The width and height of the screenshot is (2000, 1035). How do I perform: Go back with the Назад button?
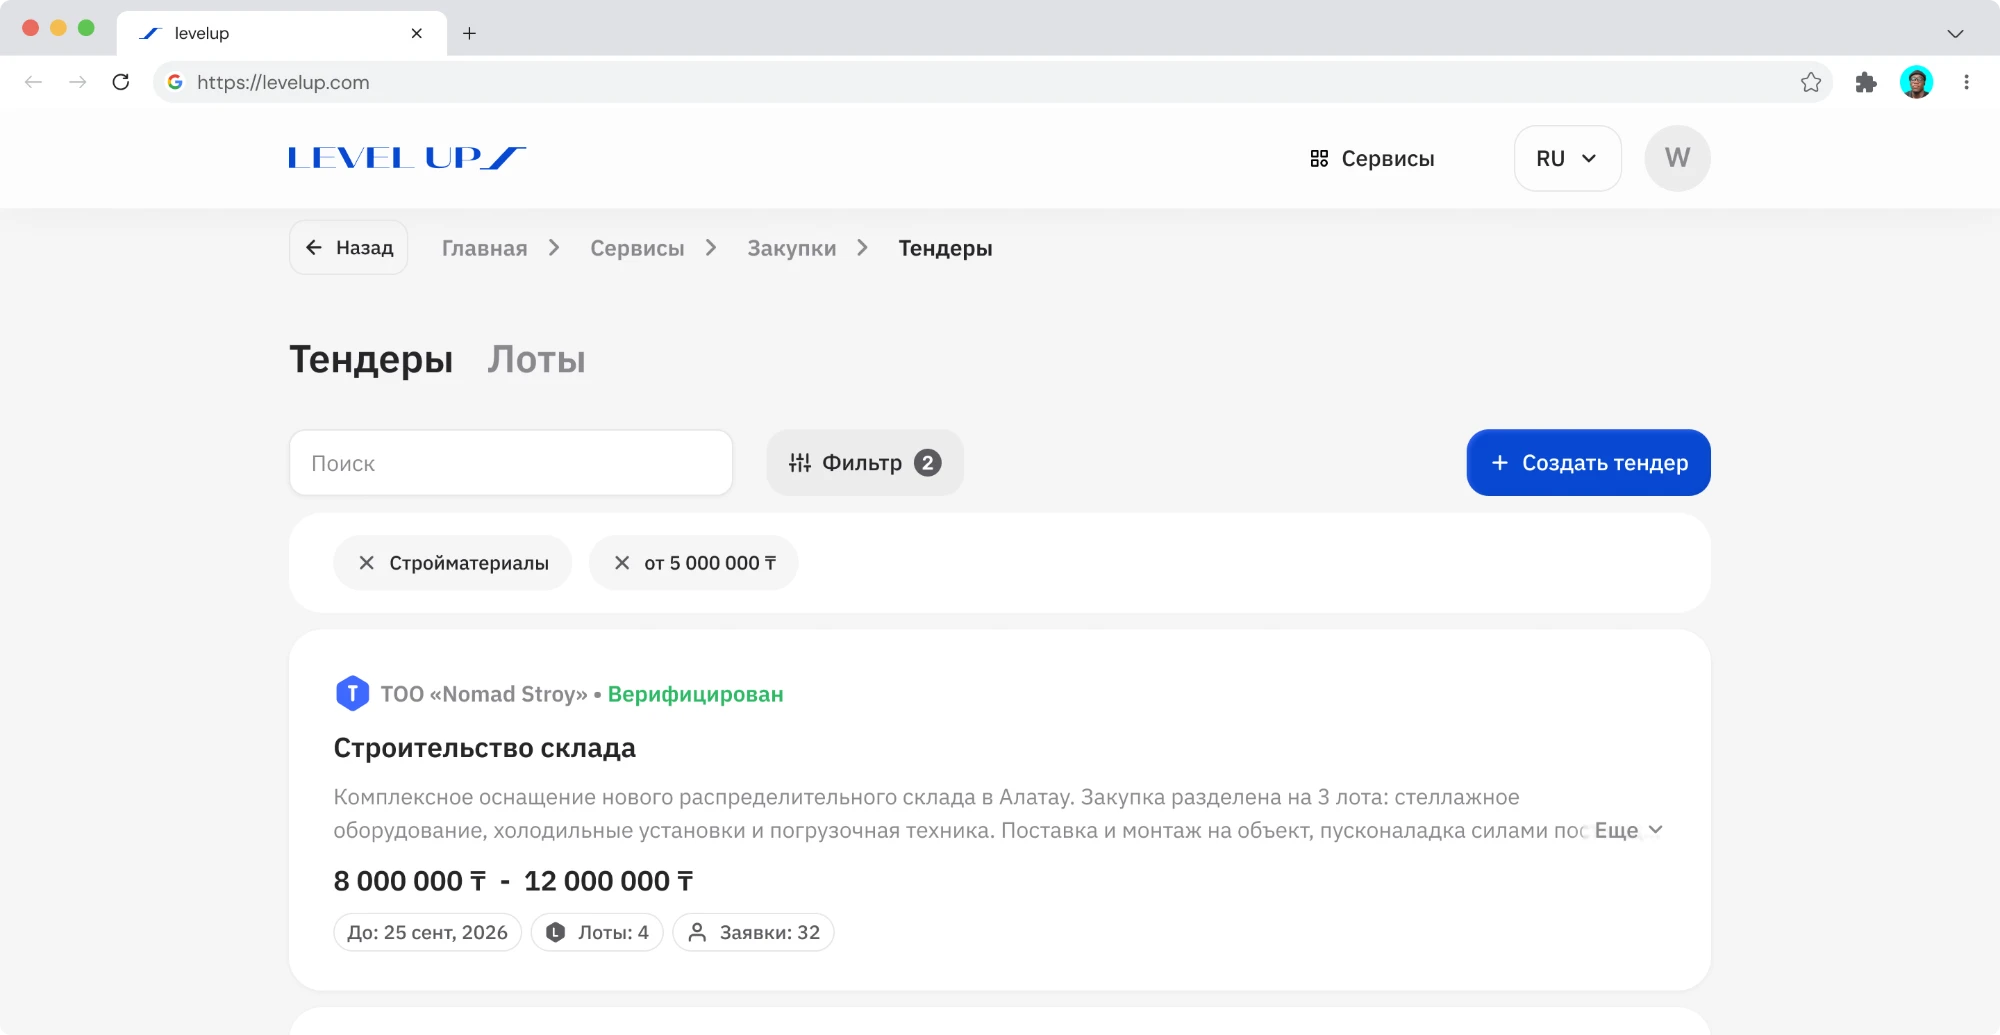point(349,247)
